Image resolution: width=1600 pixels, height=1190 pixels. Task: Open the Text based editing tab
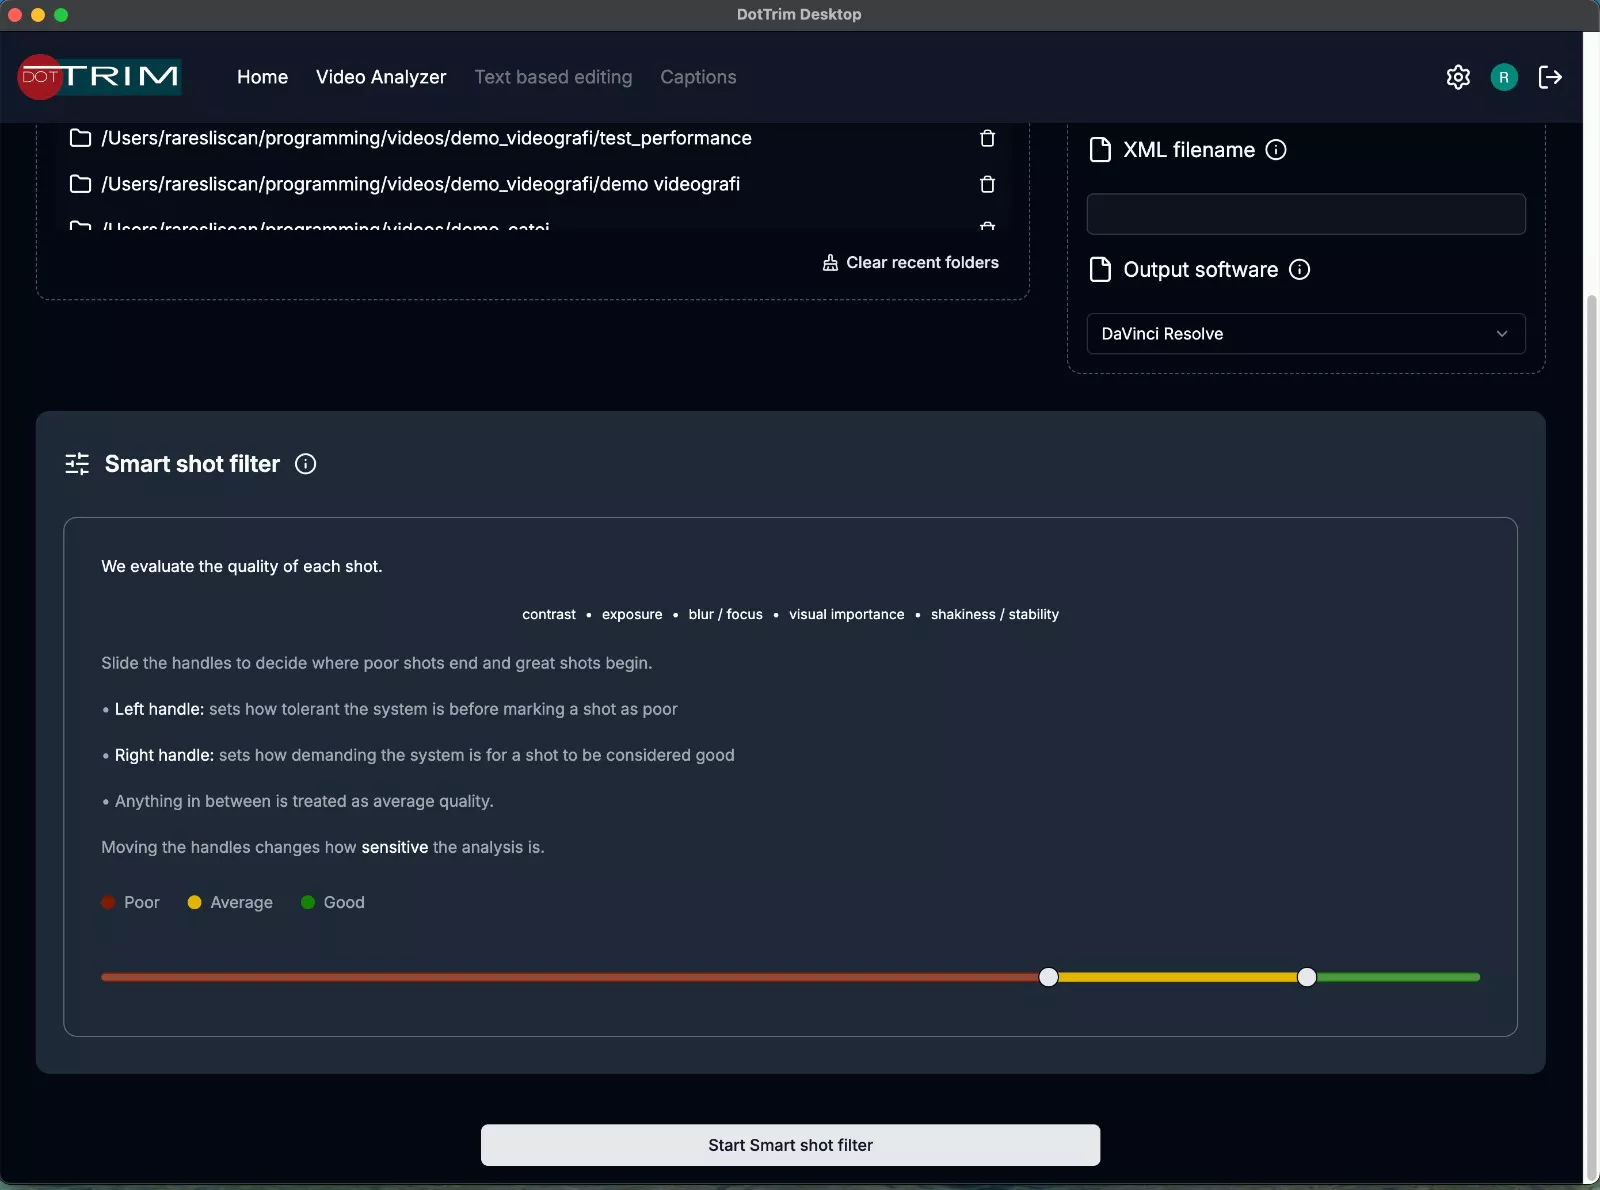point(553,77)
